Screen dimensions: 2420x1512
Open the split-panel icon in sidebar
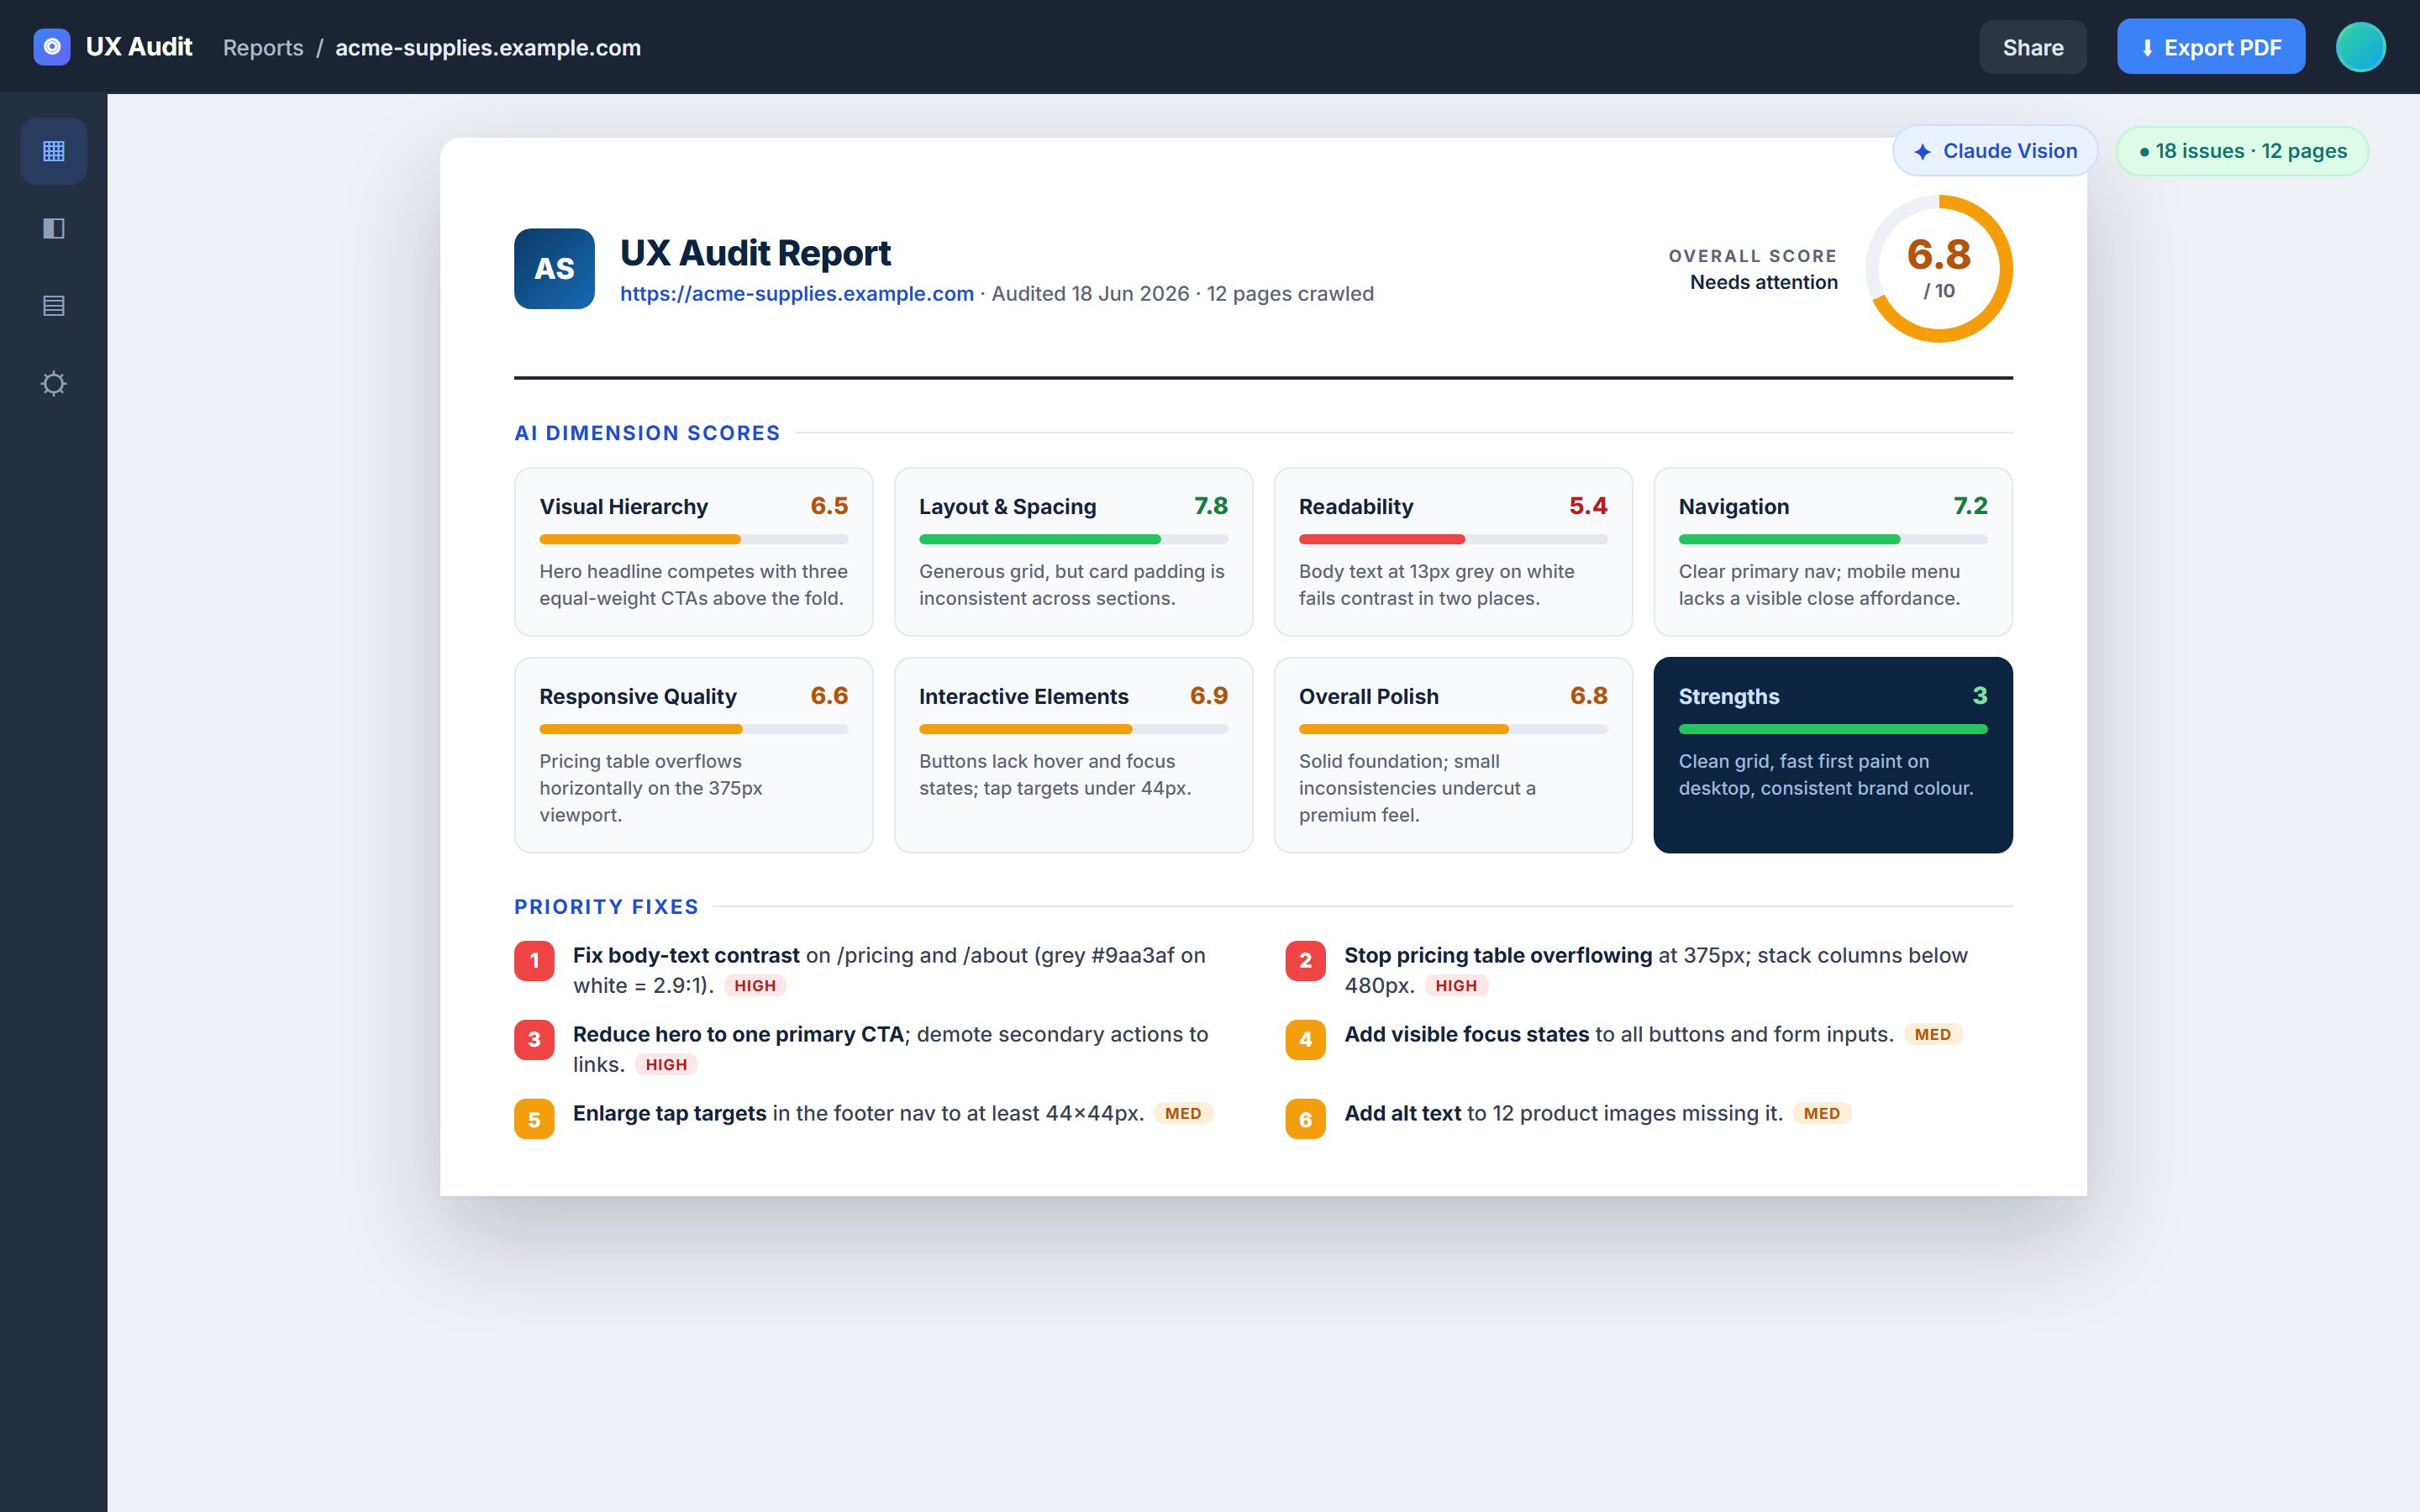[54, 229]
